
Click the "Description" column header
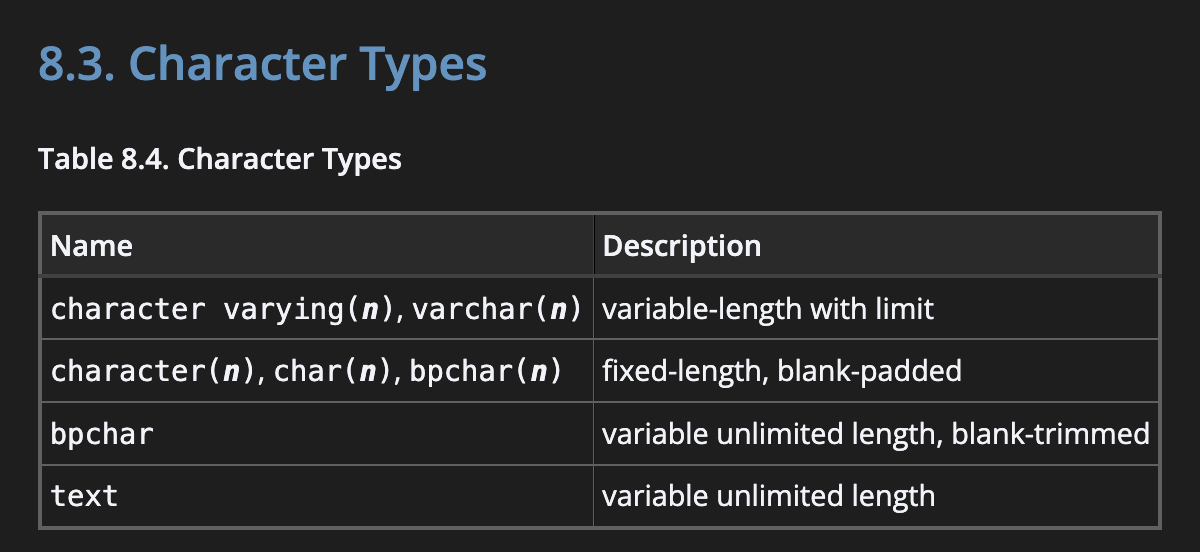click(x=682, y=246)
